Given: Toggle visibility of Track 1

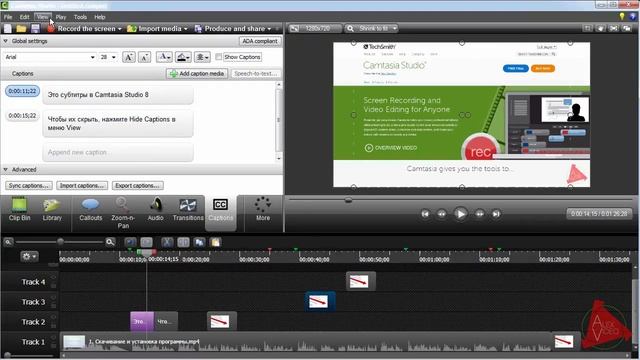Looking at the screenshot, I should [53, 338].
